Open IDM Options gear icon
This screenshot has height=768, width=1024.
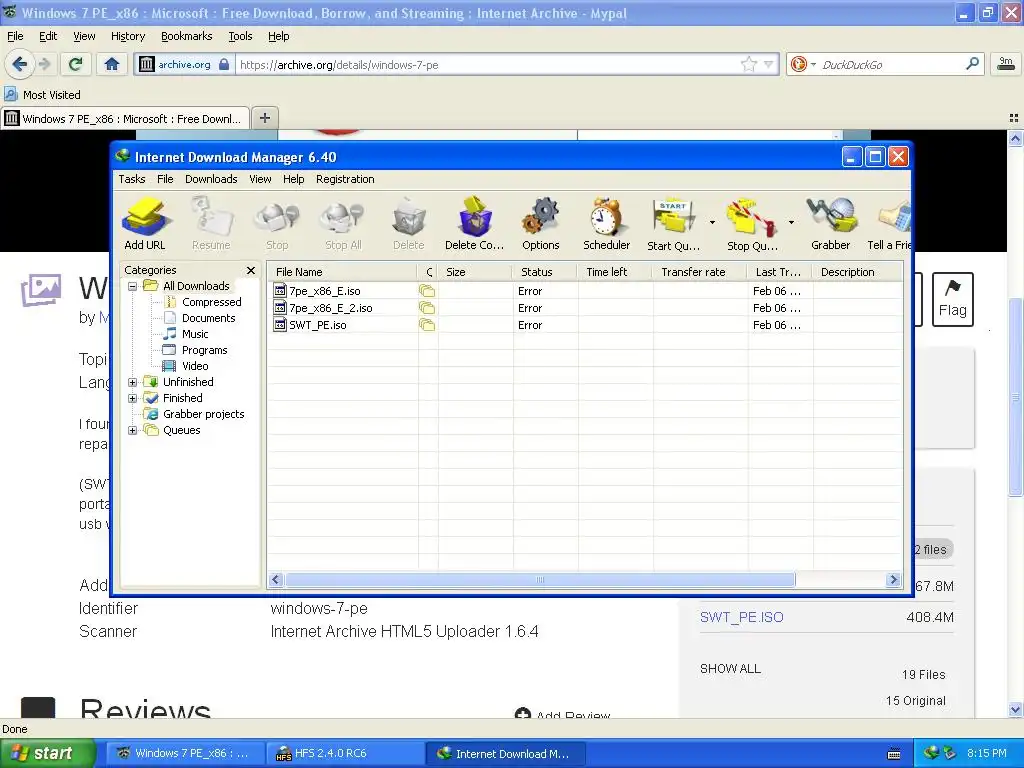[541, 224]
